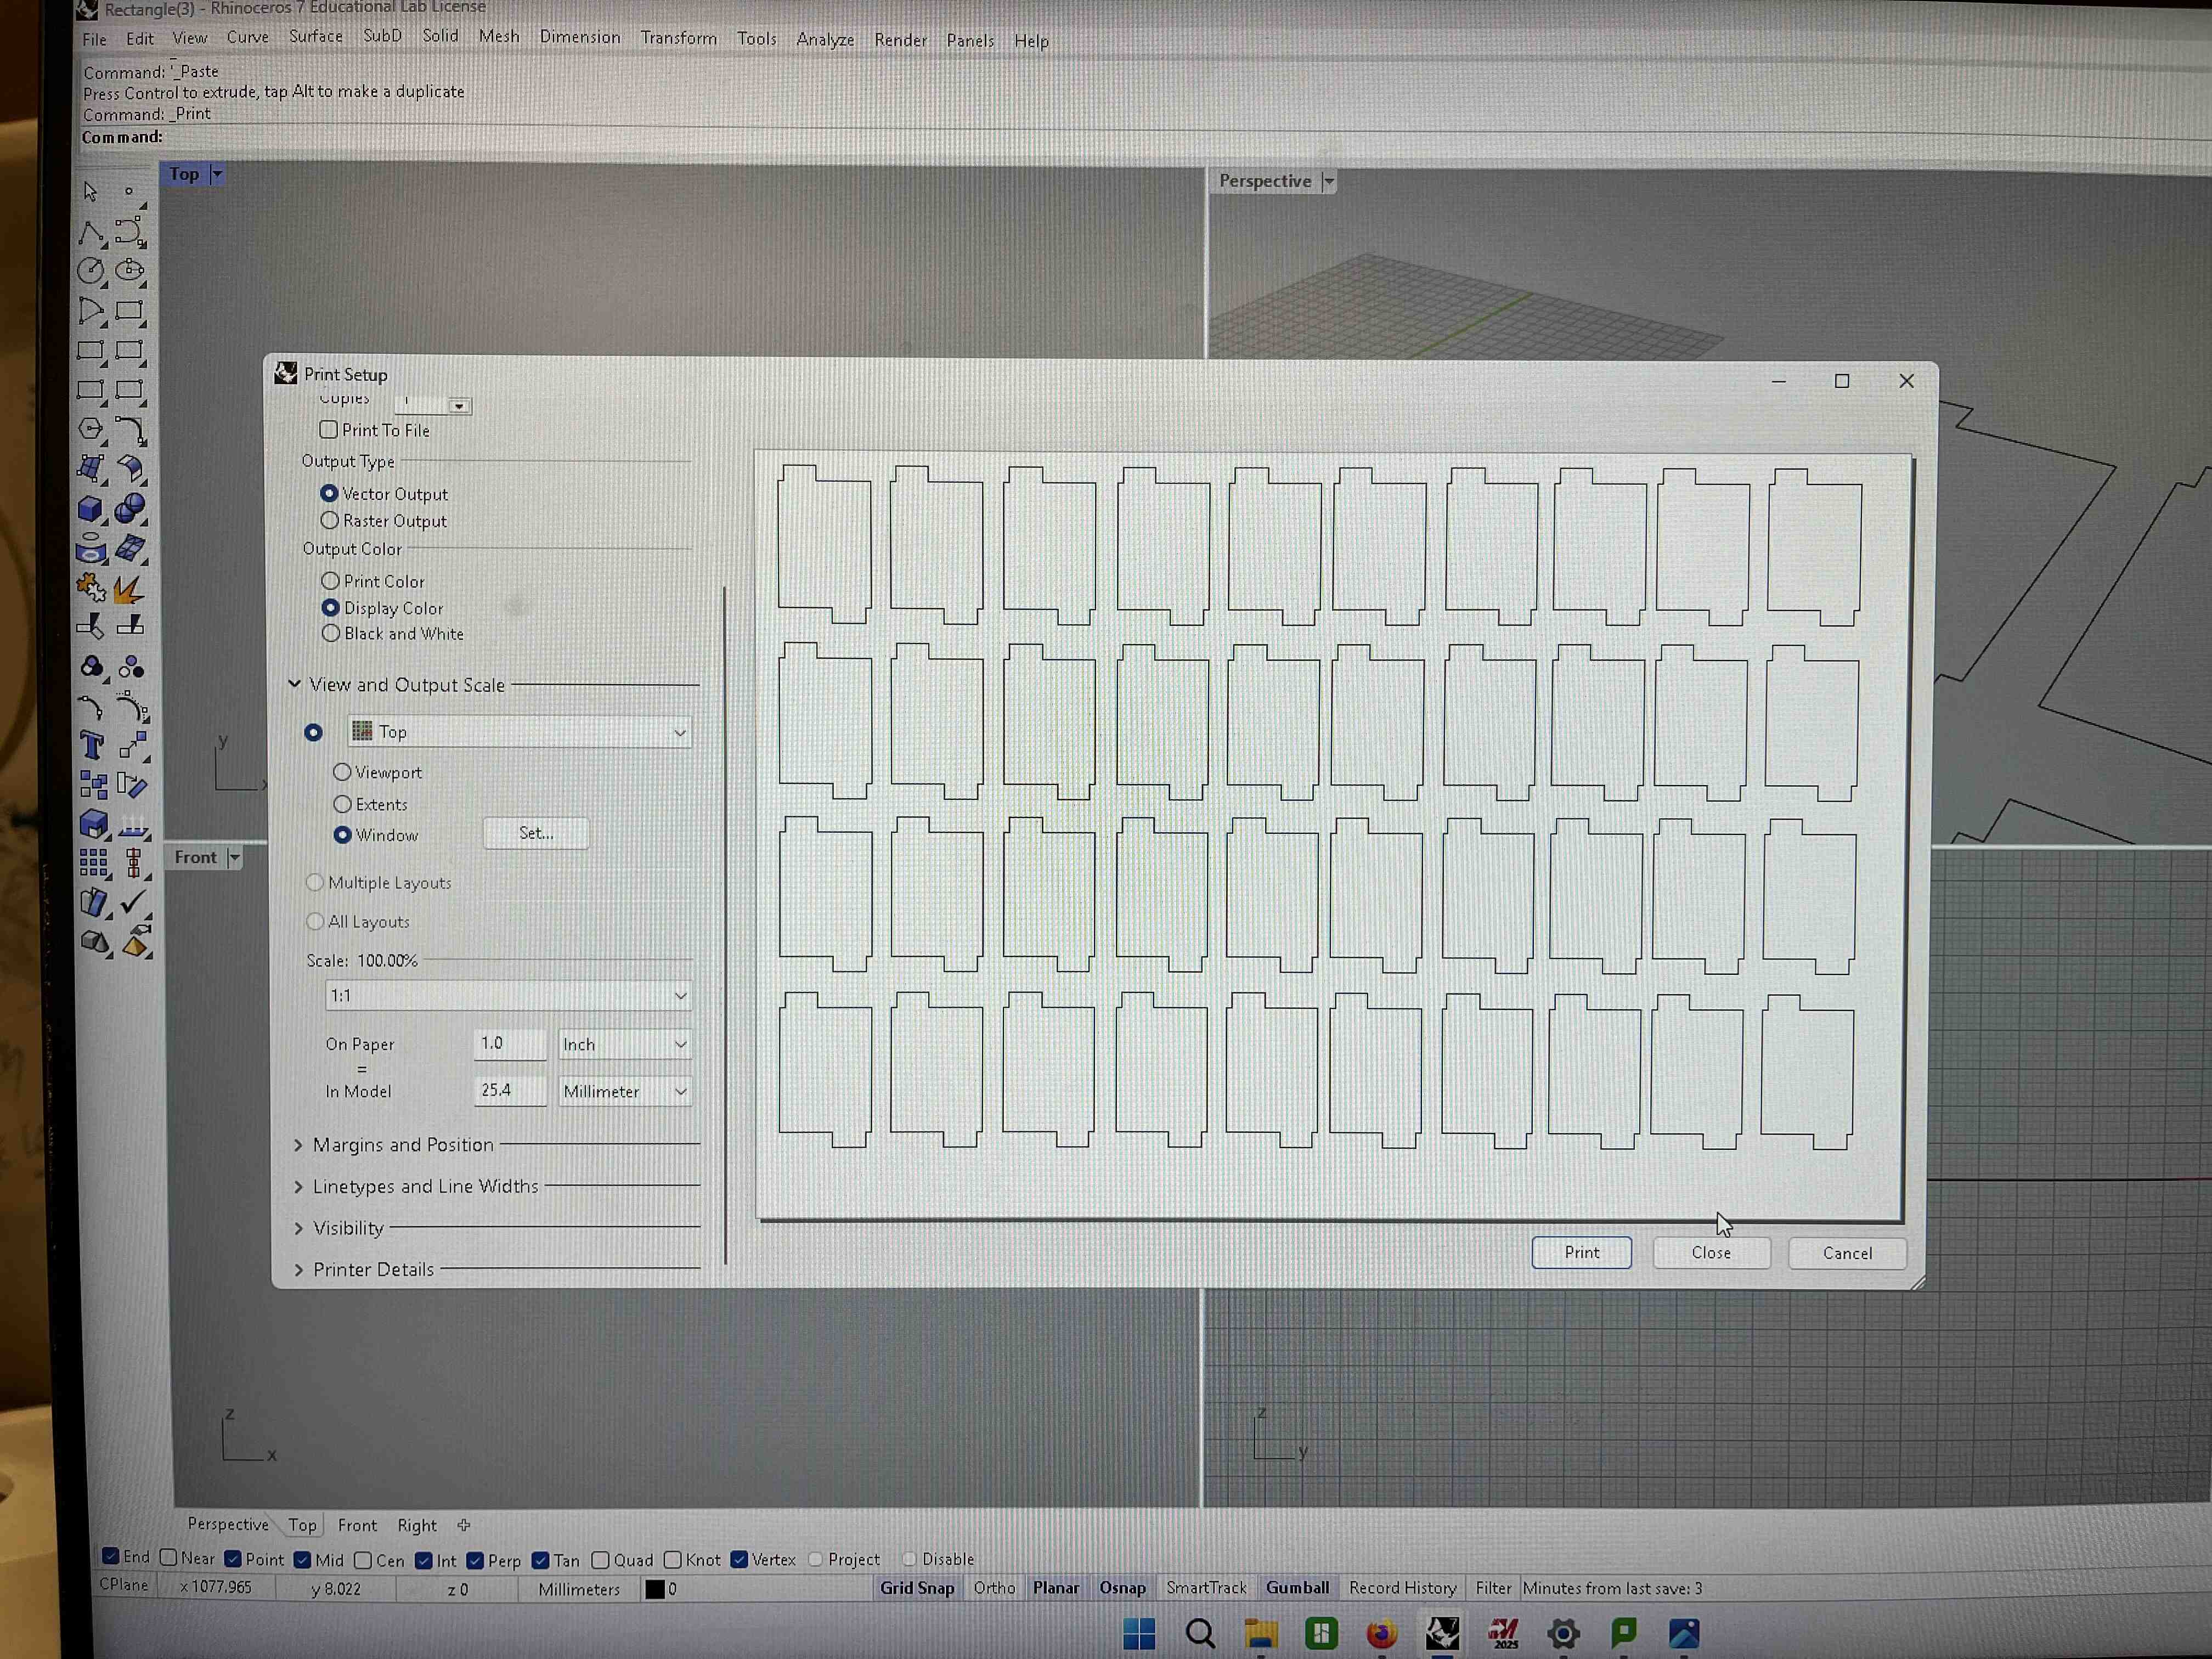This screenshot has width=2212, height=1659.
Task: Click the Circle tool icon
Action: pos(91,271)
